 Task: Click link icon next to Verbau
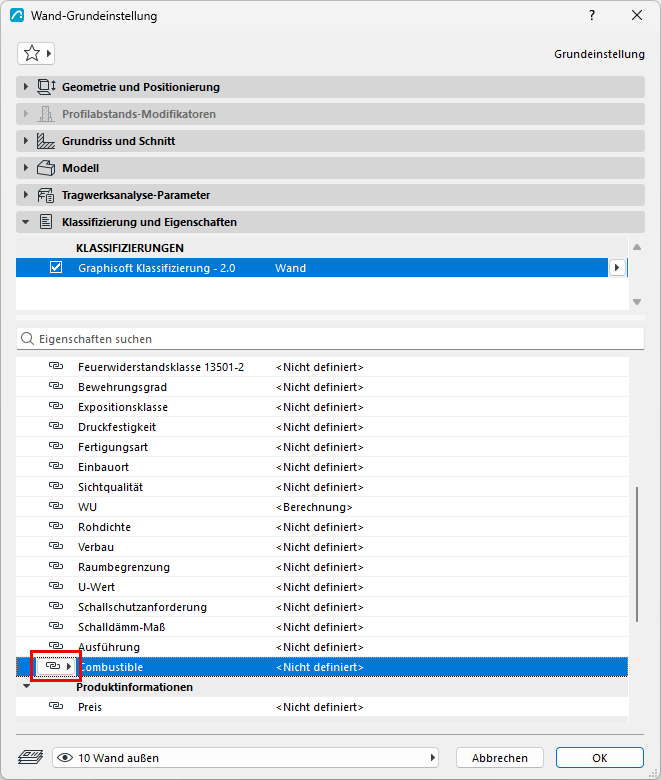click(56, 546)
